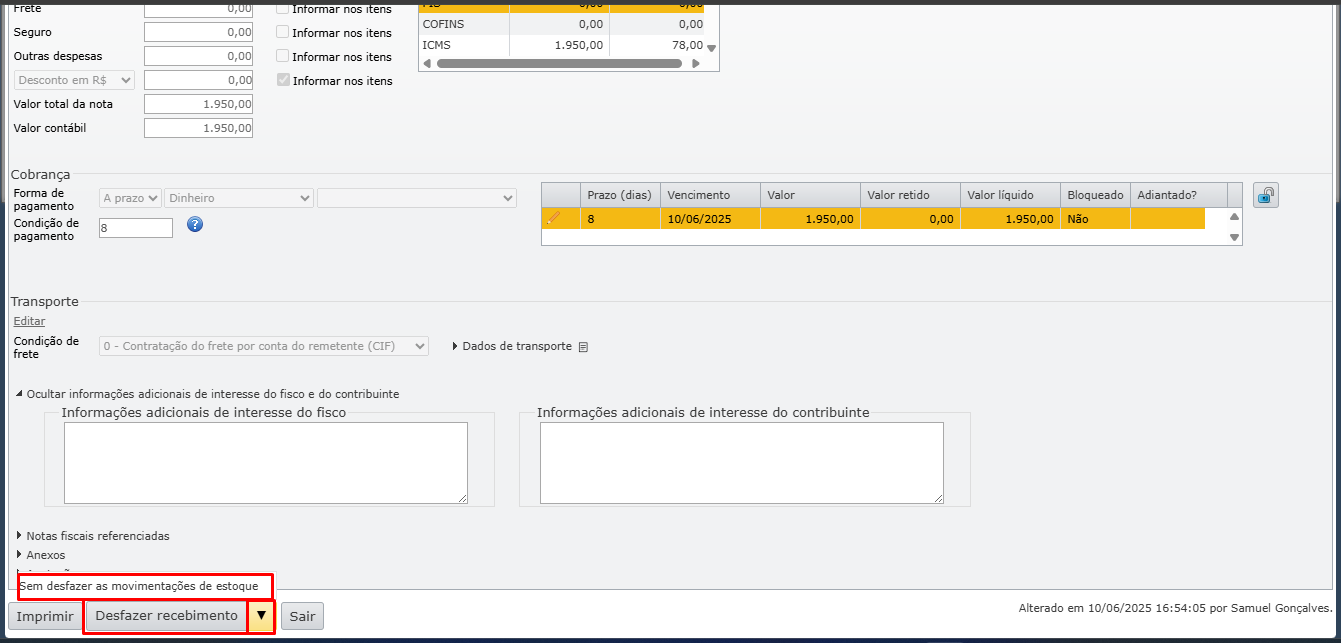Click the tax table scroll right arrow
Screen dimensions: 1341x643
coord(697,63)
